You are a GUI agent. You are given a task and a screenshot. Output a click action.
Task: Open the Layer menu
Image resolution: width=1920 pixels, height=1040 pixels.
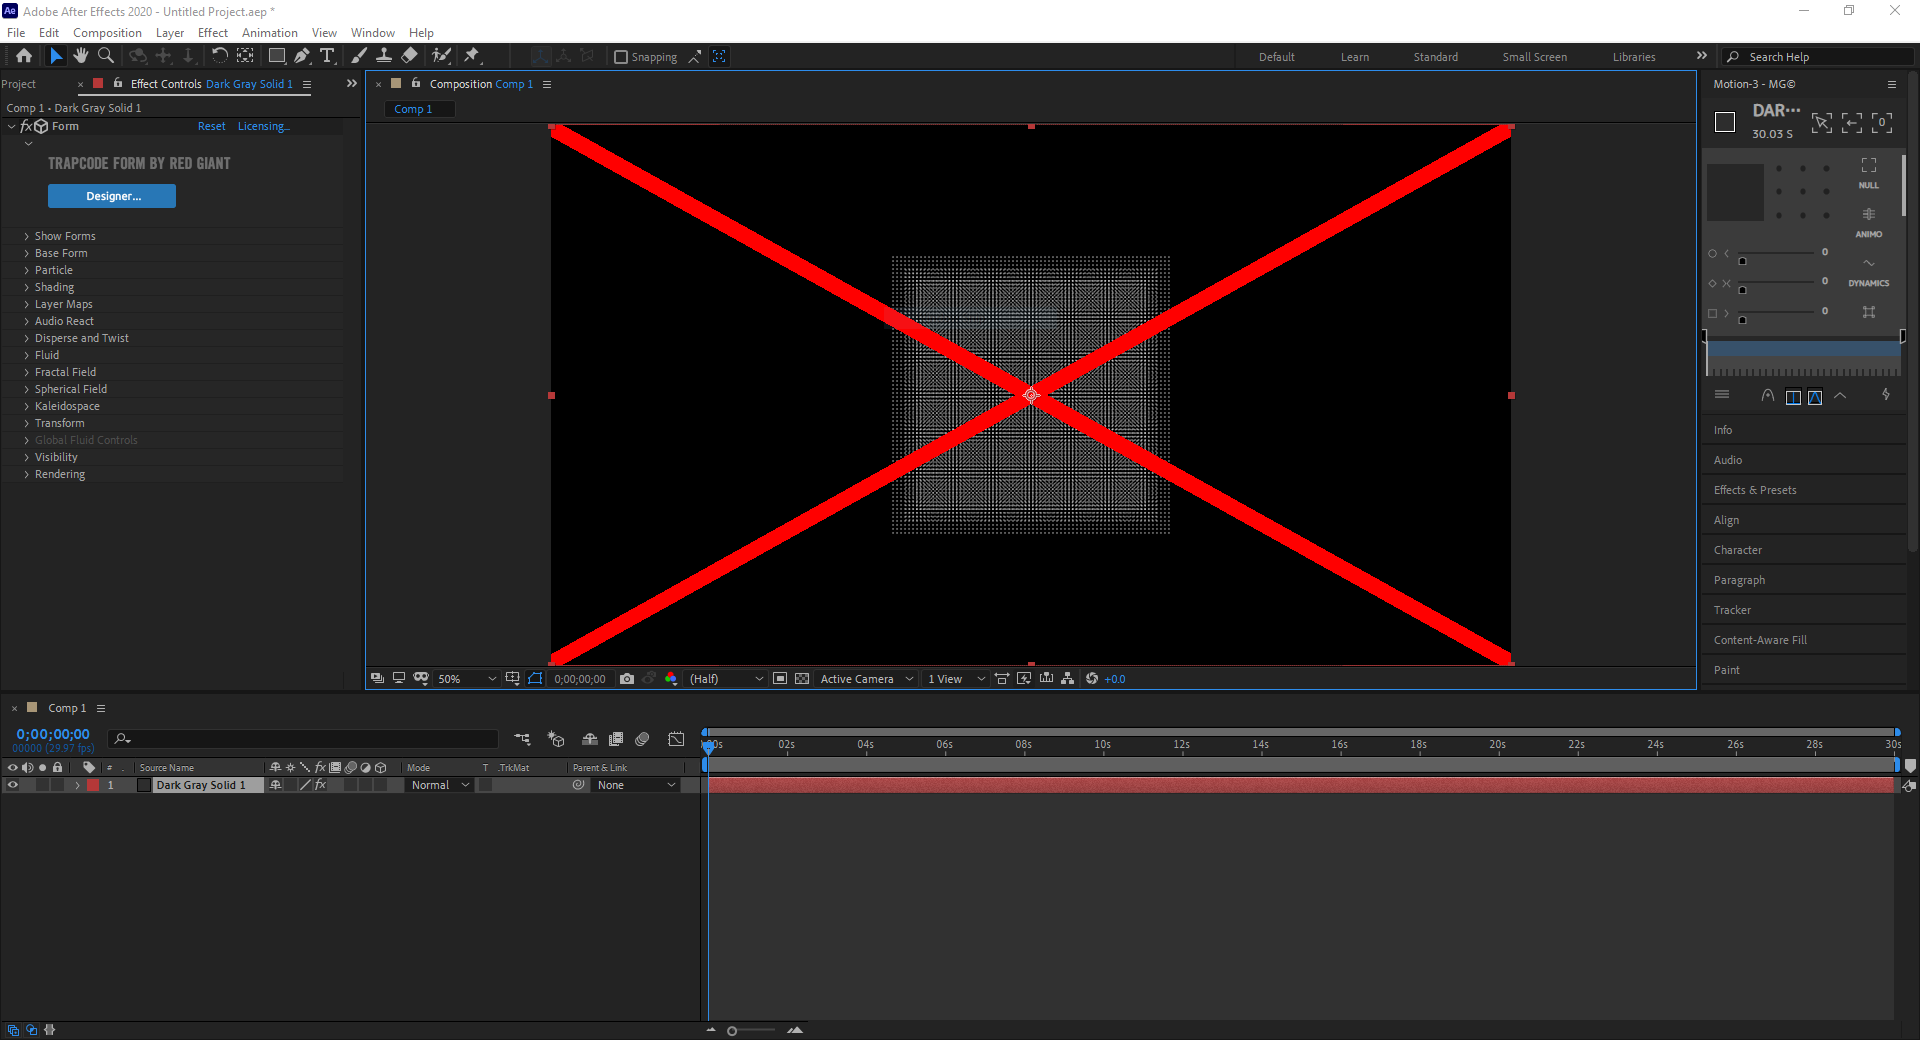point(170,33)
